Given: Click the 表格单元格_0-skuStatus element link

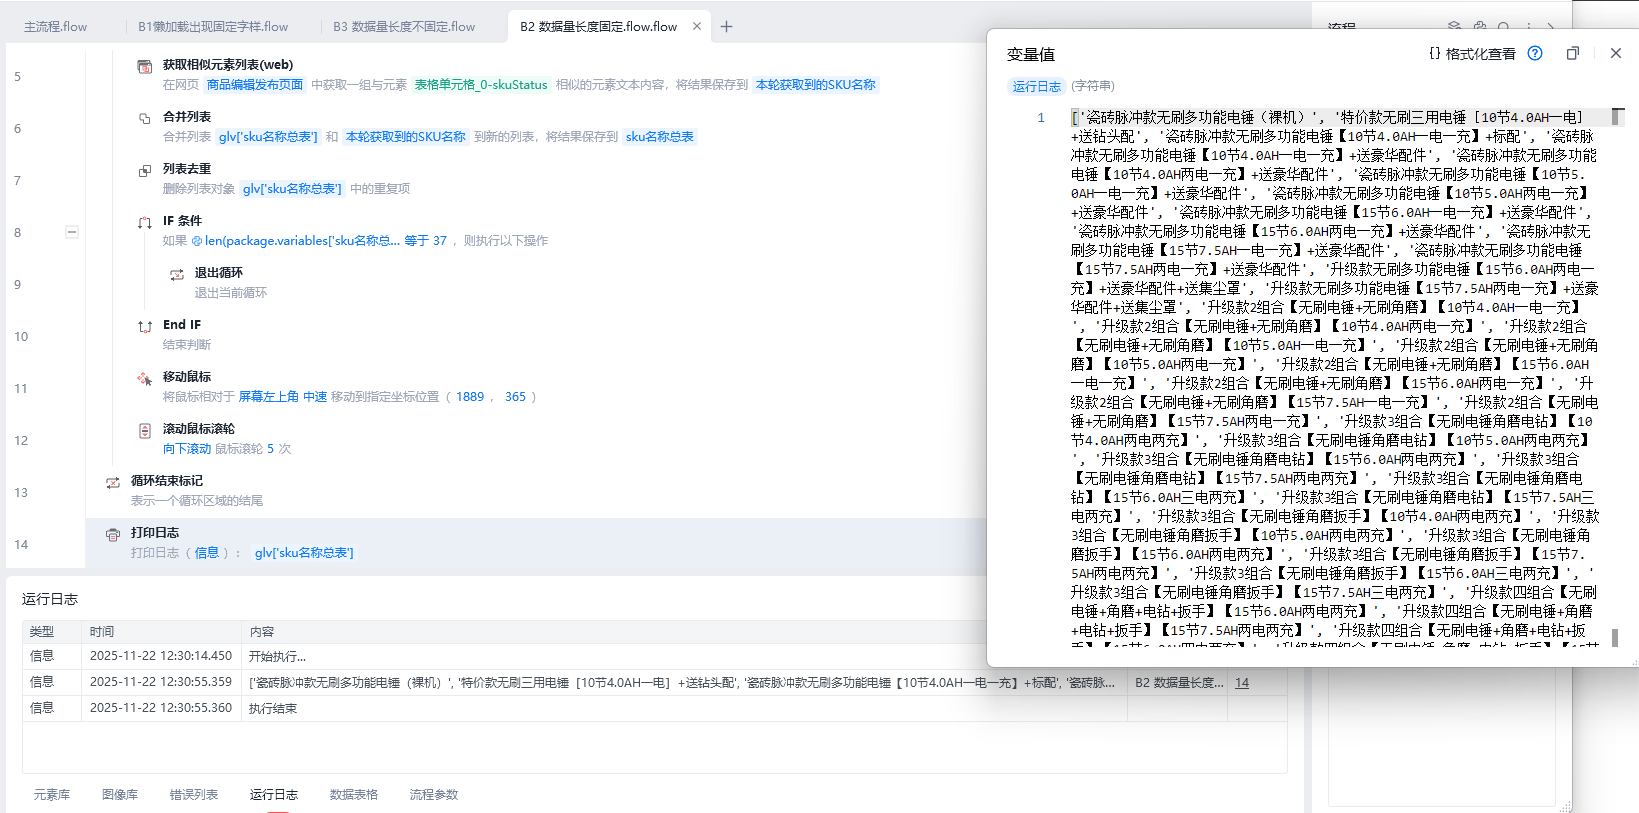Looking at the screenshot, I should click(481, 85).
